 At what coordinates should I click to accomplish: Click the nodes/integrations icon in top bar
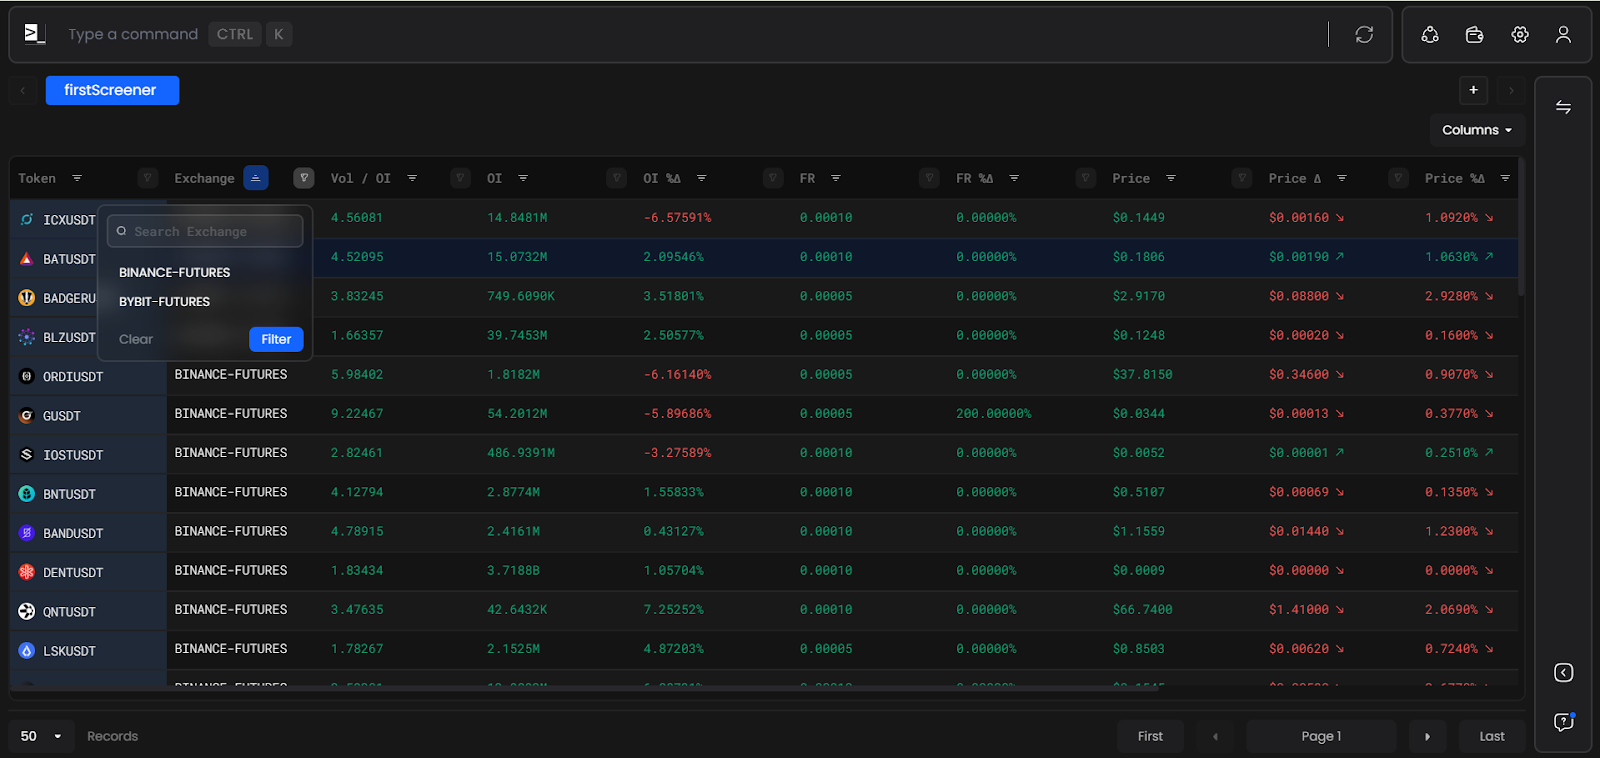(1430, 35)
